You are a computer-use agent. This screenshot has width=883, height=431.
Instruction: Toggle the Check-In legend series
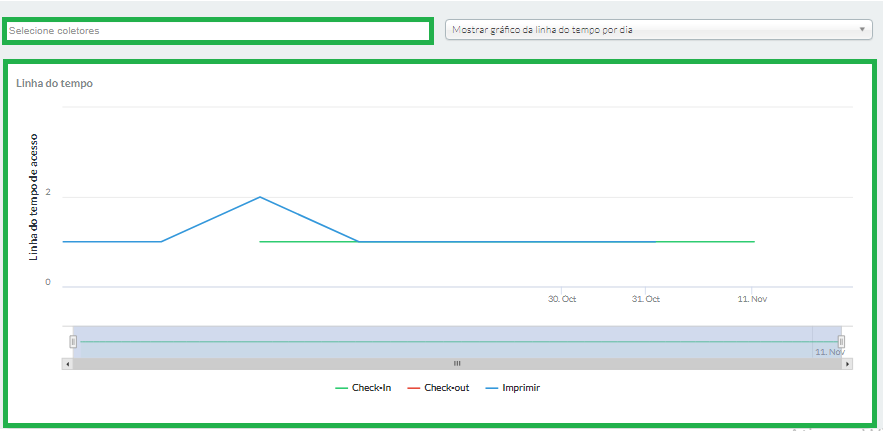(363, 388)
